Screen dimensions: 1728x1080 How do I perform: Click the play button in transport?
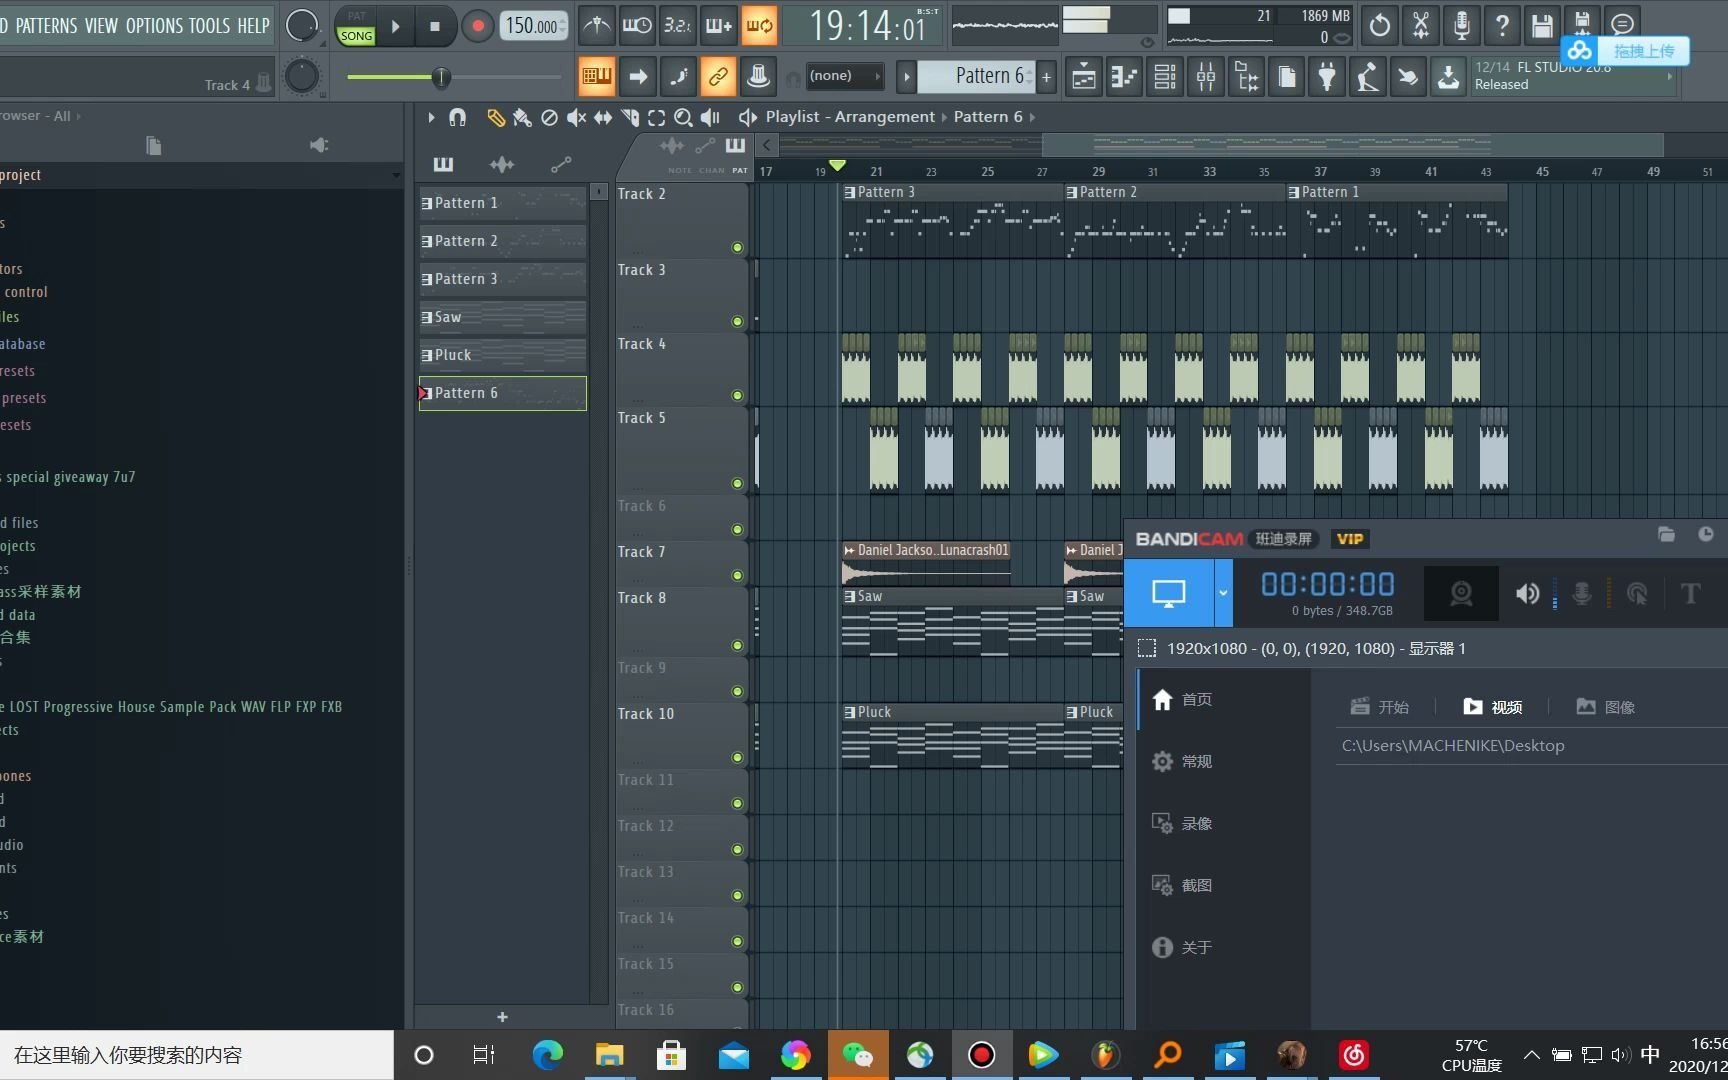tap(396, 26)
